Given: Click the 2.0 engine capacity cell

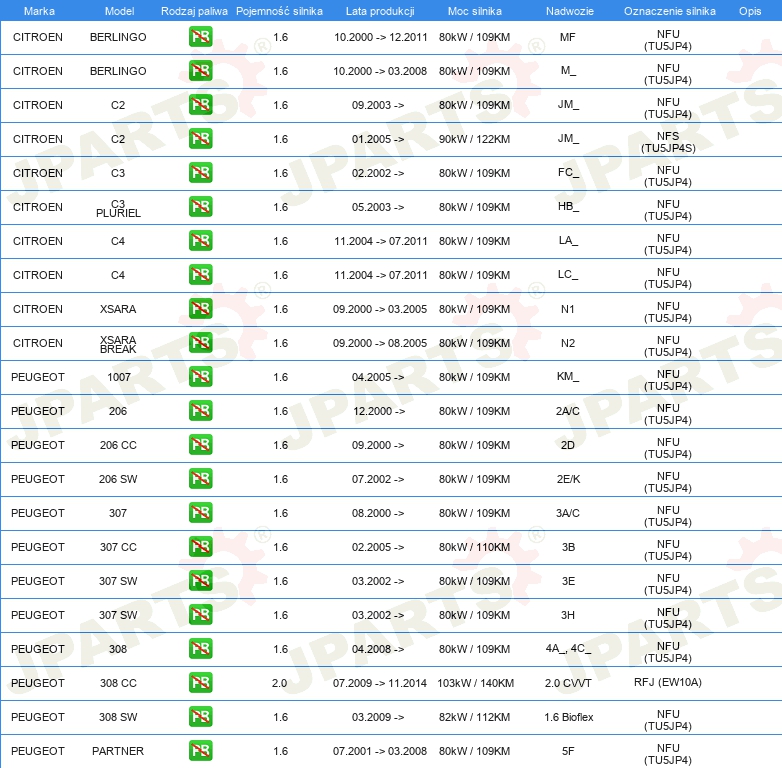Looking at the screenshot, I should pyautogui.click(x=279, y=683).
